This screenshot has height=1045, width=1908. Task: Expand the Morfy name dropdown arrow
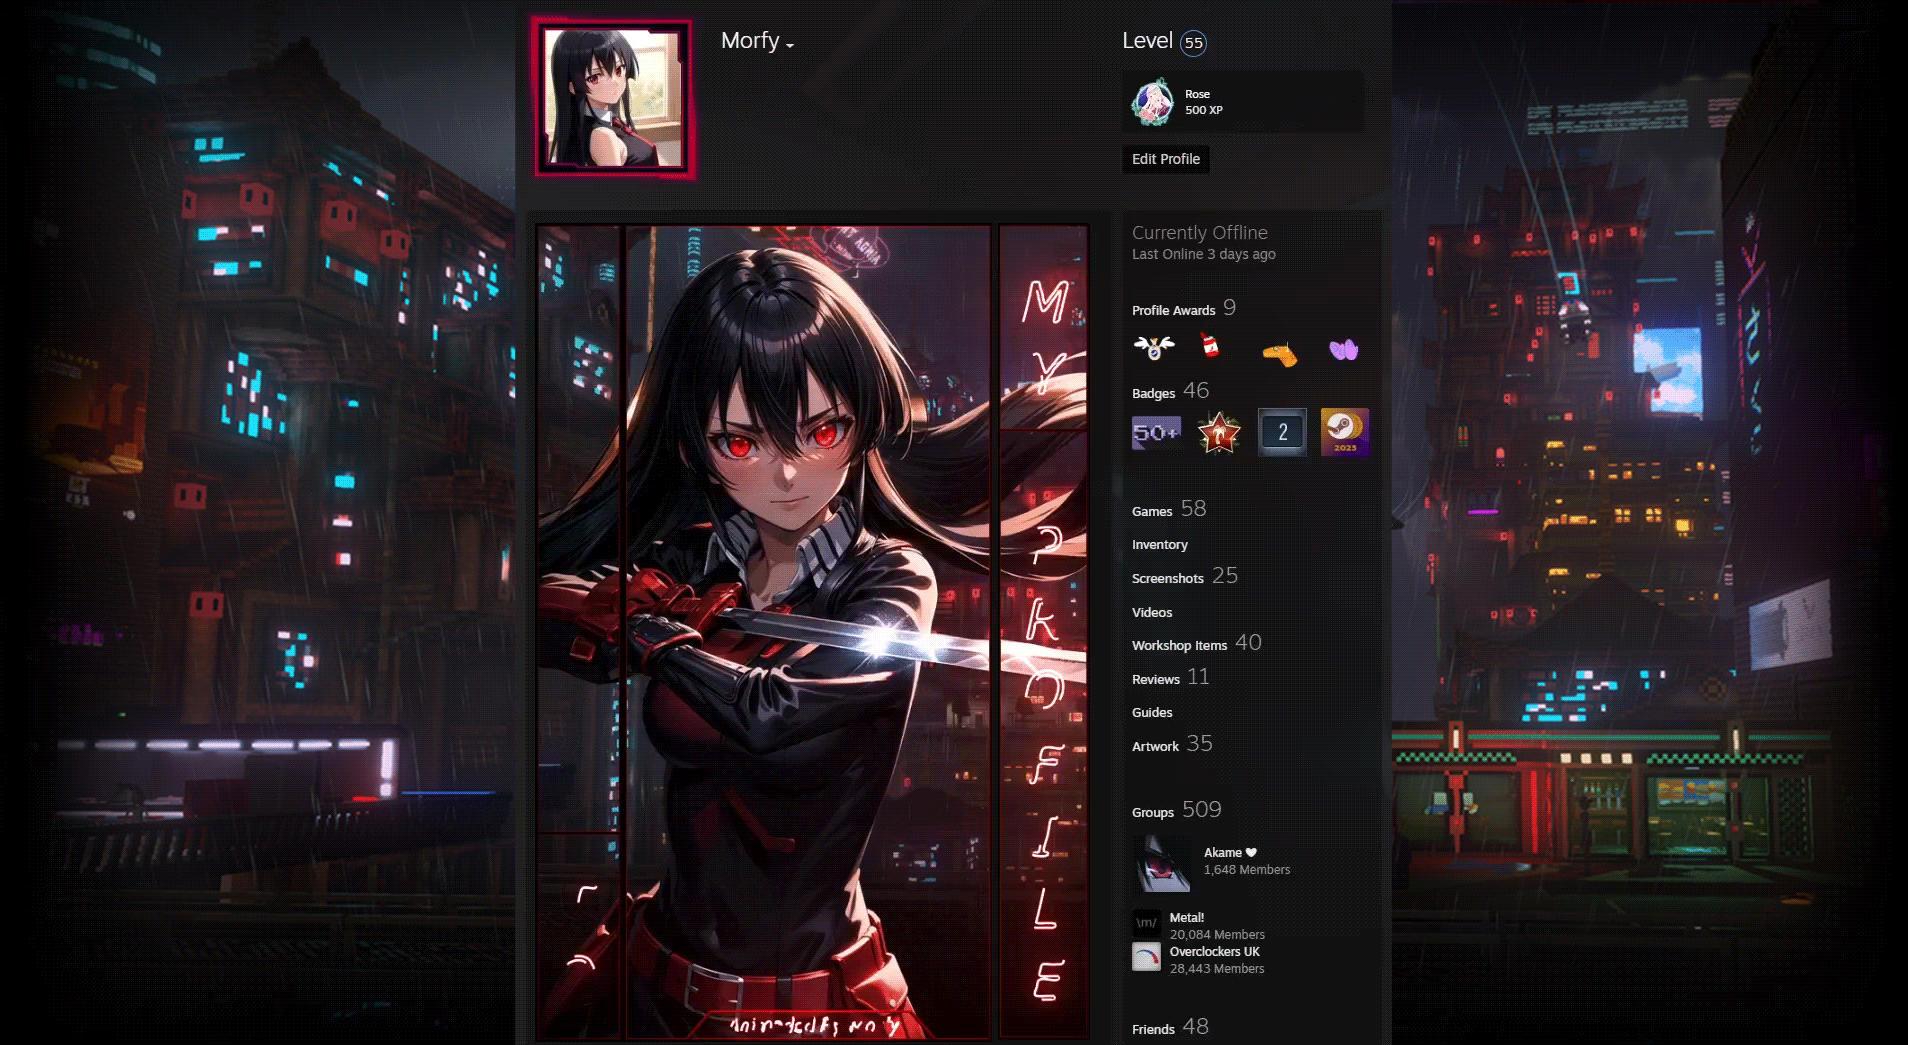pos(790,45)
